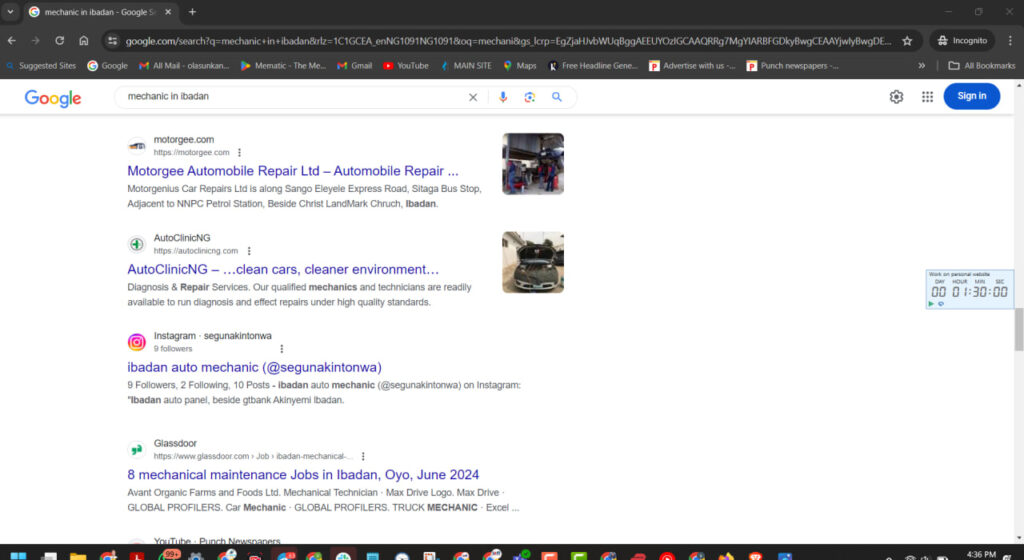Reset the countdown timer widget
Screen dimensions: 1024x560
click(941, 303)
